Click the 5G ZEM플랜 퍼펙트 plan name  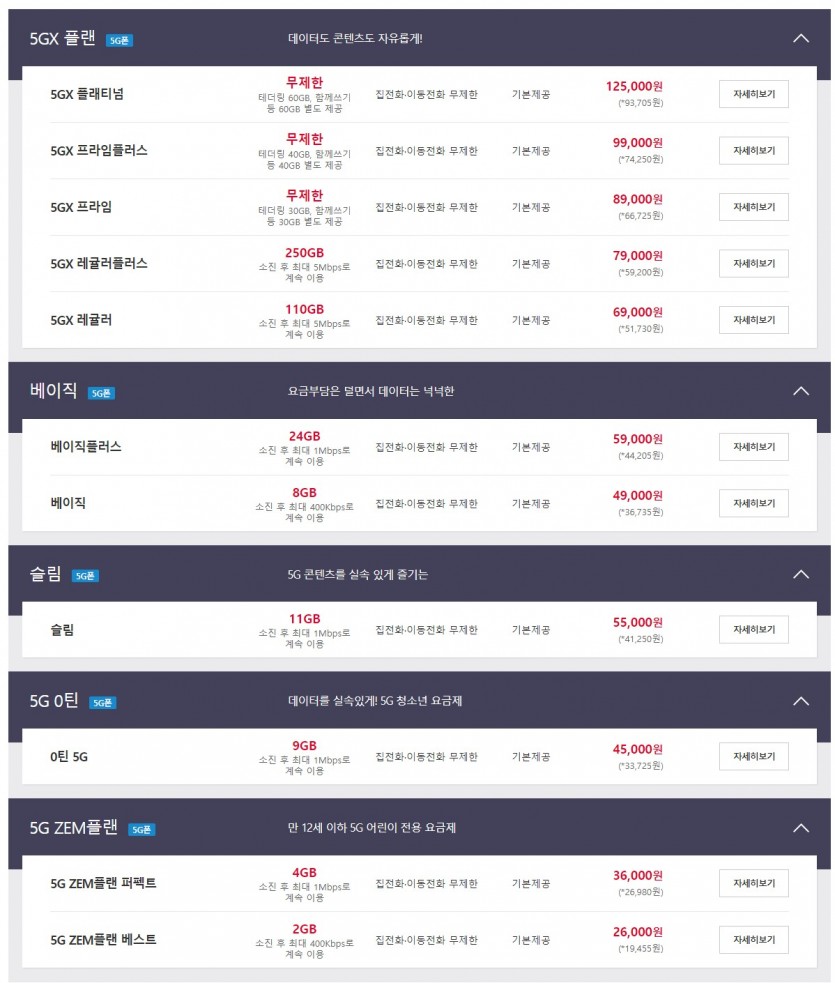pyautogui.click(x=103, y=883)
